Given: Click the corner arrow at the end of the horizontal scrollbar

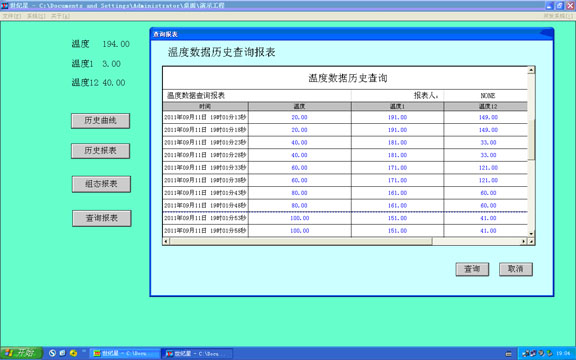Looking at the screenshot, I should [x=531, y=241].
